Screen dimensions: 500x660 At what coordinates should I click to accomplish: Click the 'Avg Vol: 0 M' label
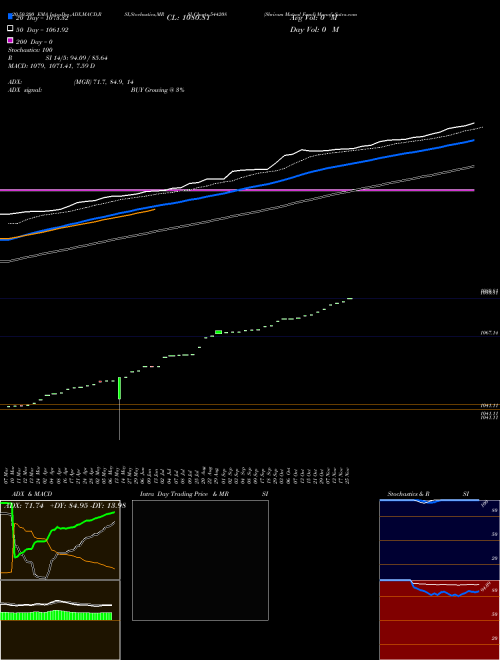(314, 18)
